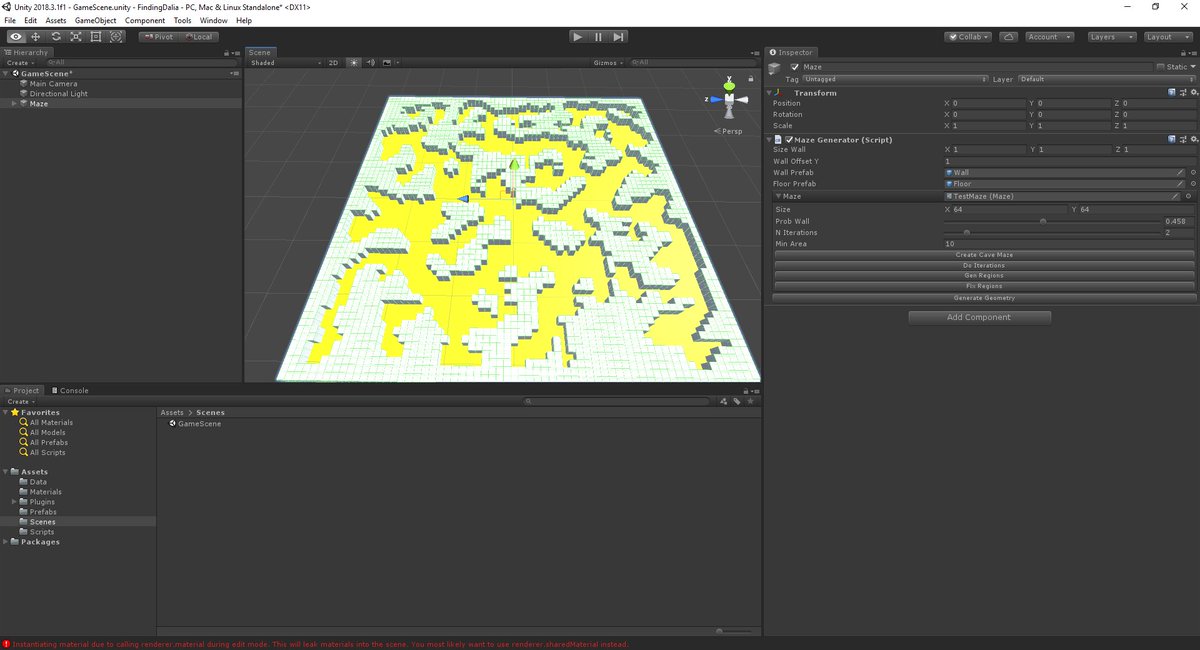Search by label in Project panel

point(737,401)
